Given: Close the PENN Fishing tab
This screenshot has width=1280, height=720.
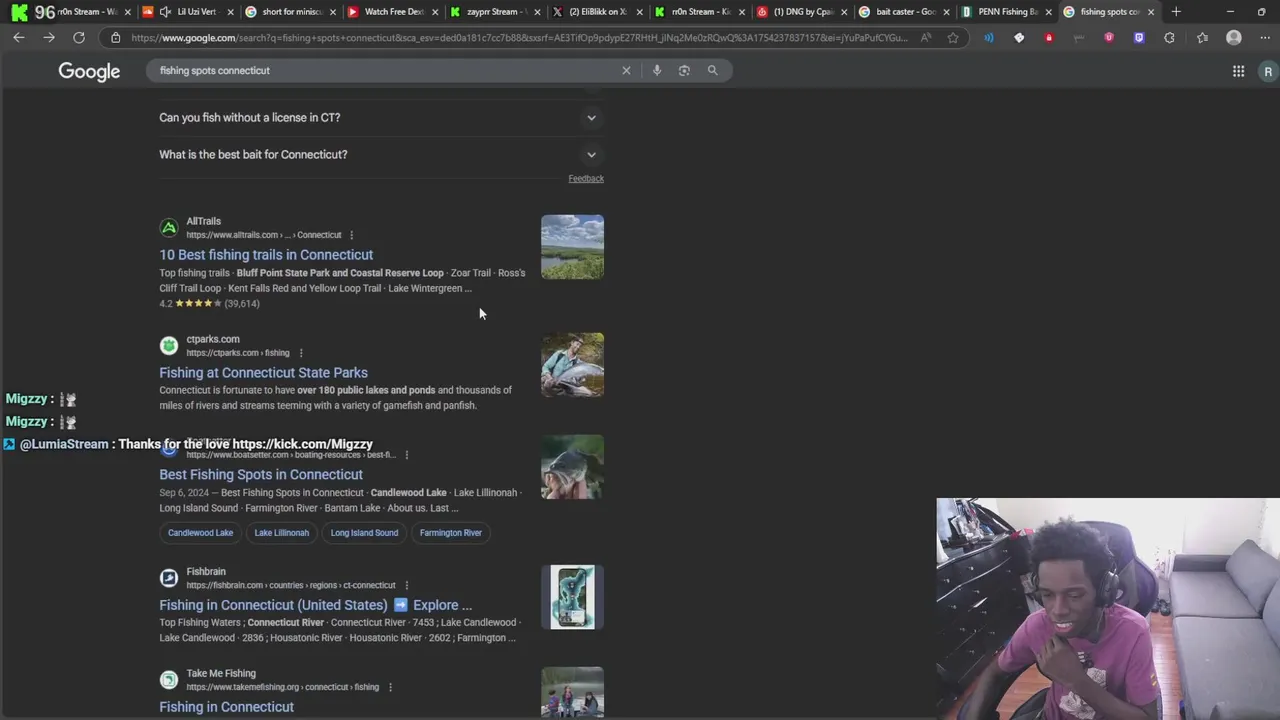Looking at the screenshot, I should [x=1049, y=12].
